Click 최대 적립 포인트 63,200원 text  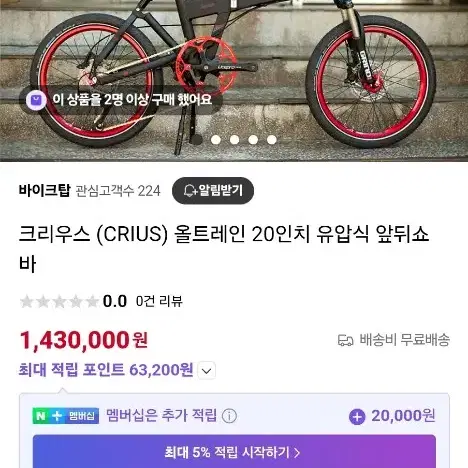coord(106,370)
